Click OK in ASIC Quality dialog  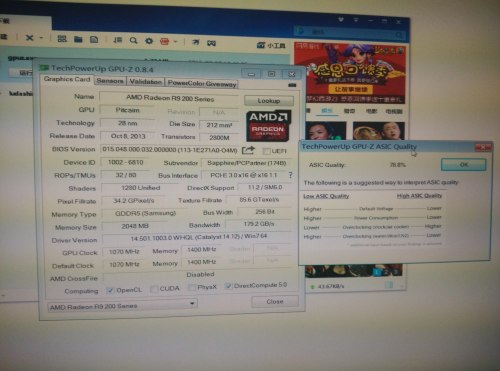[464, 164]
